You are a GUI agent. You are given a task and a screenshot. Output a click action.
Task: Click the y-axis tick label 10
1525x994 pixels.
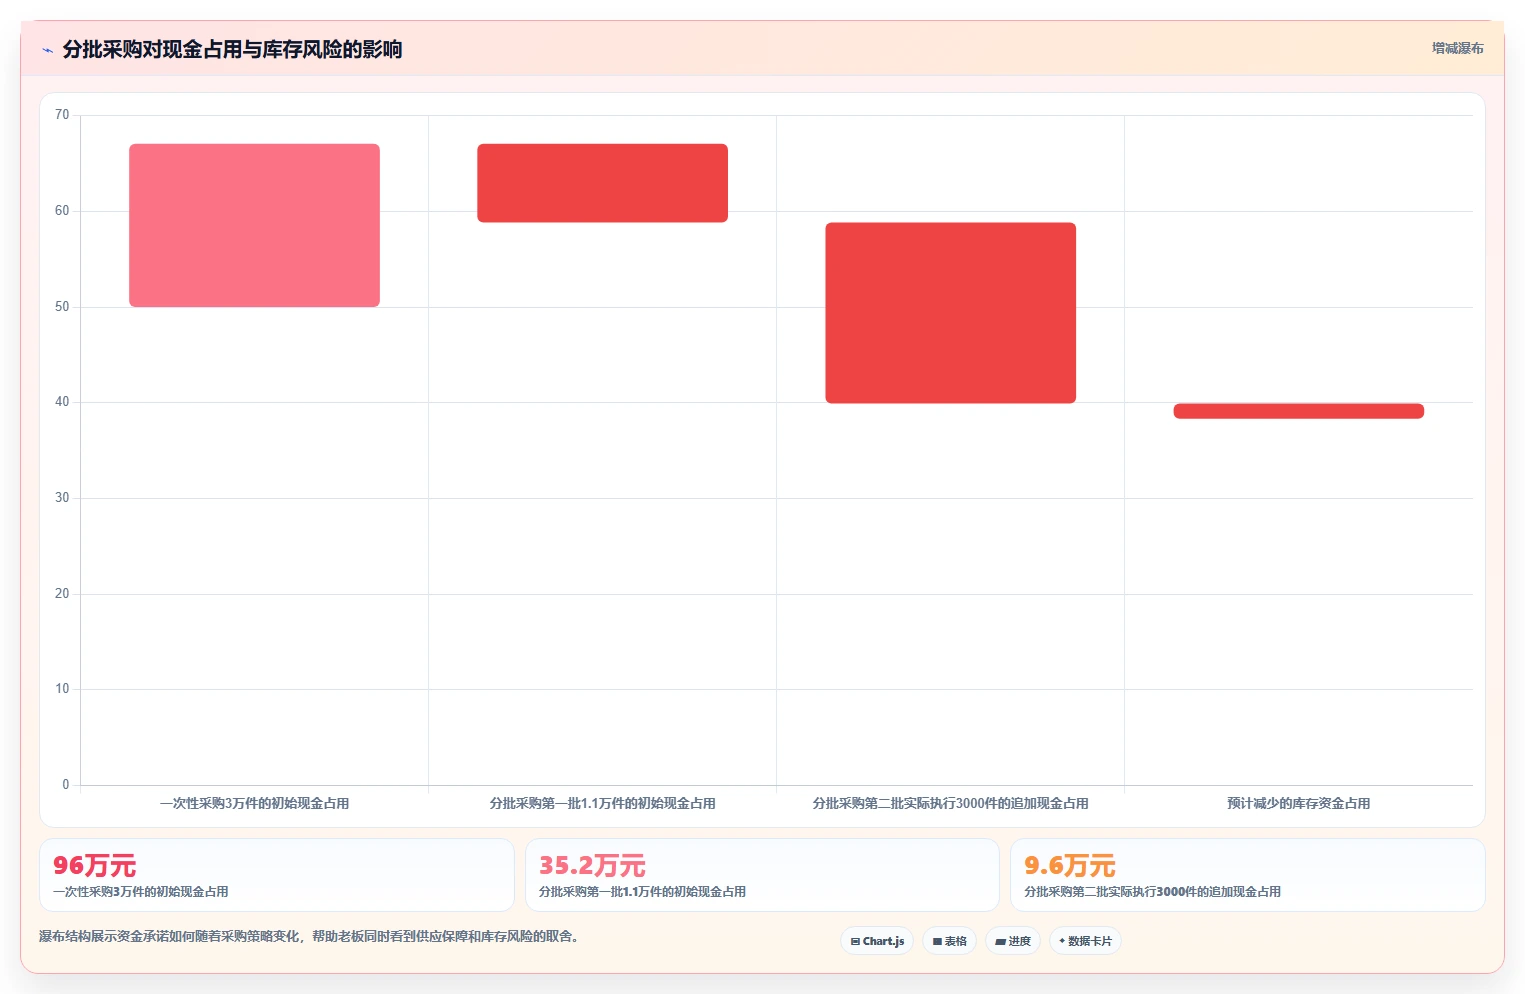(x=62, y=689)
